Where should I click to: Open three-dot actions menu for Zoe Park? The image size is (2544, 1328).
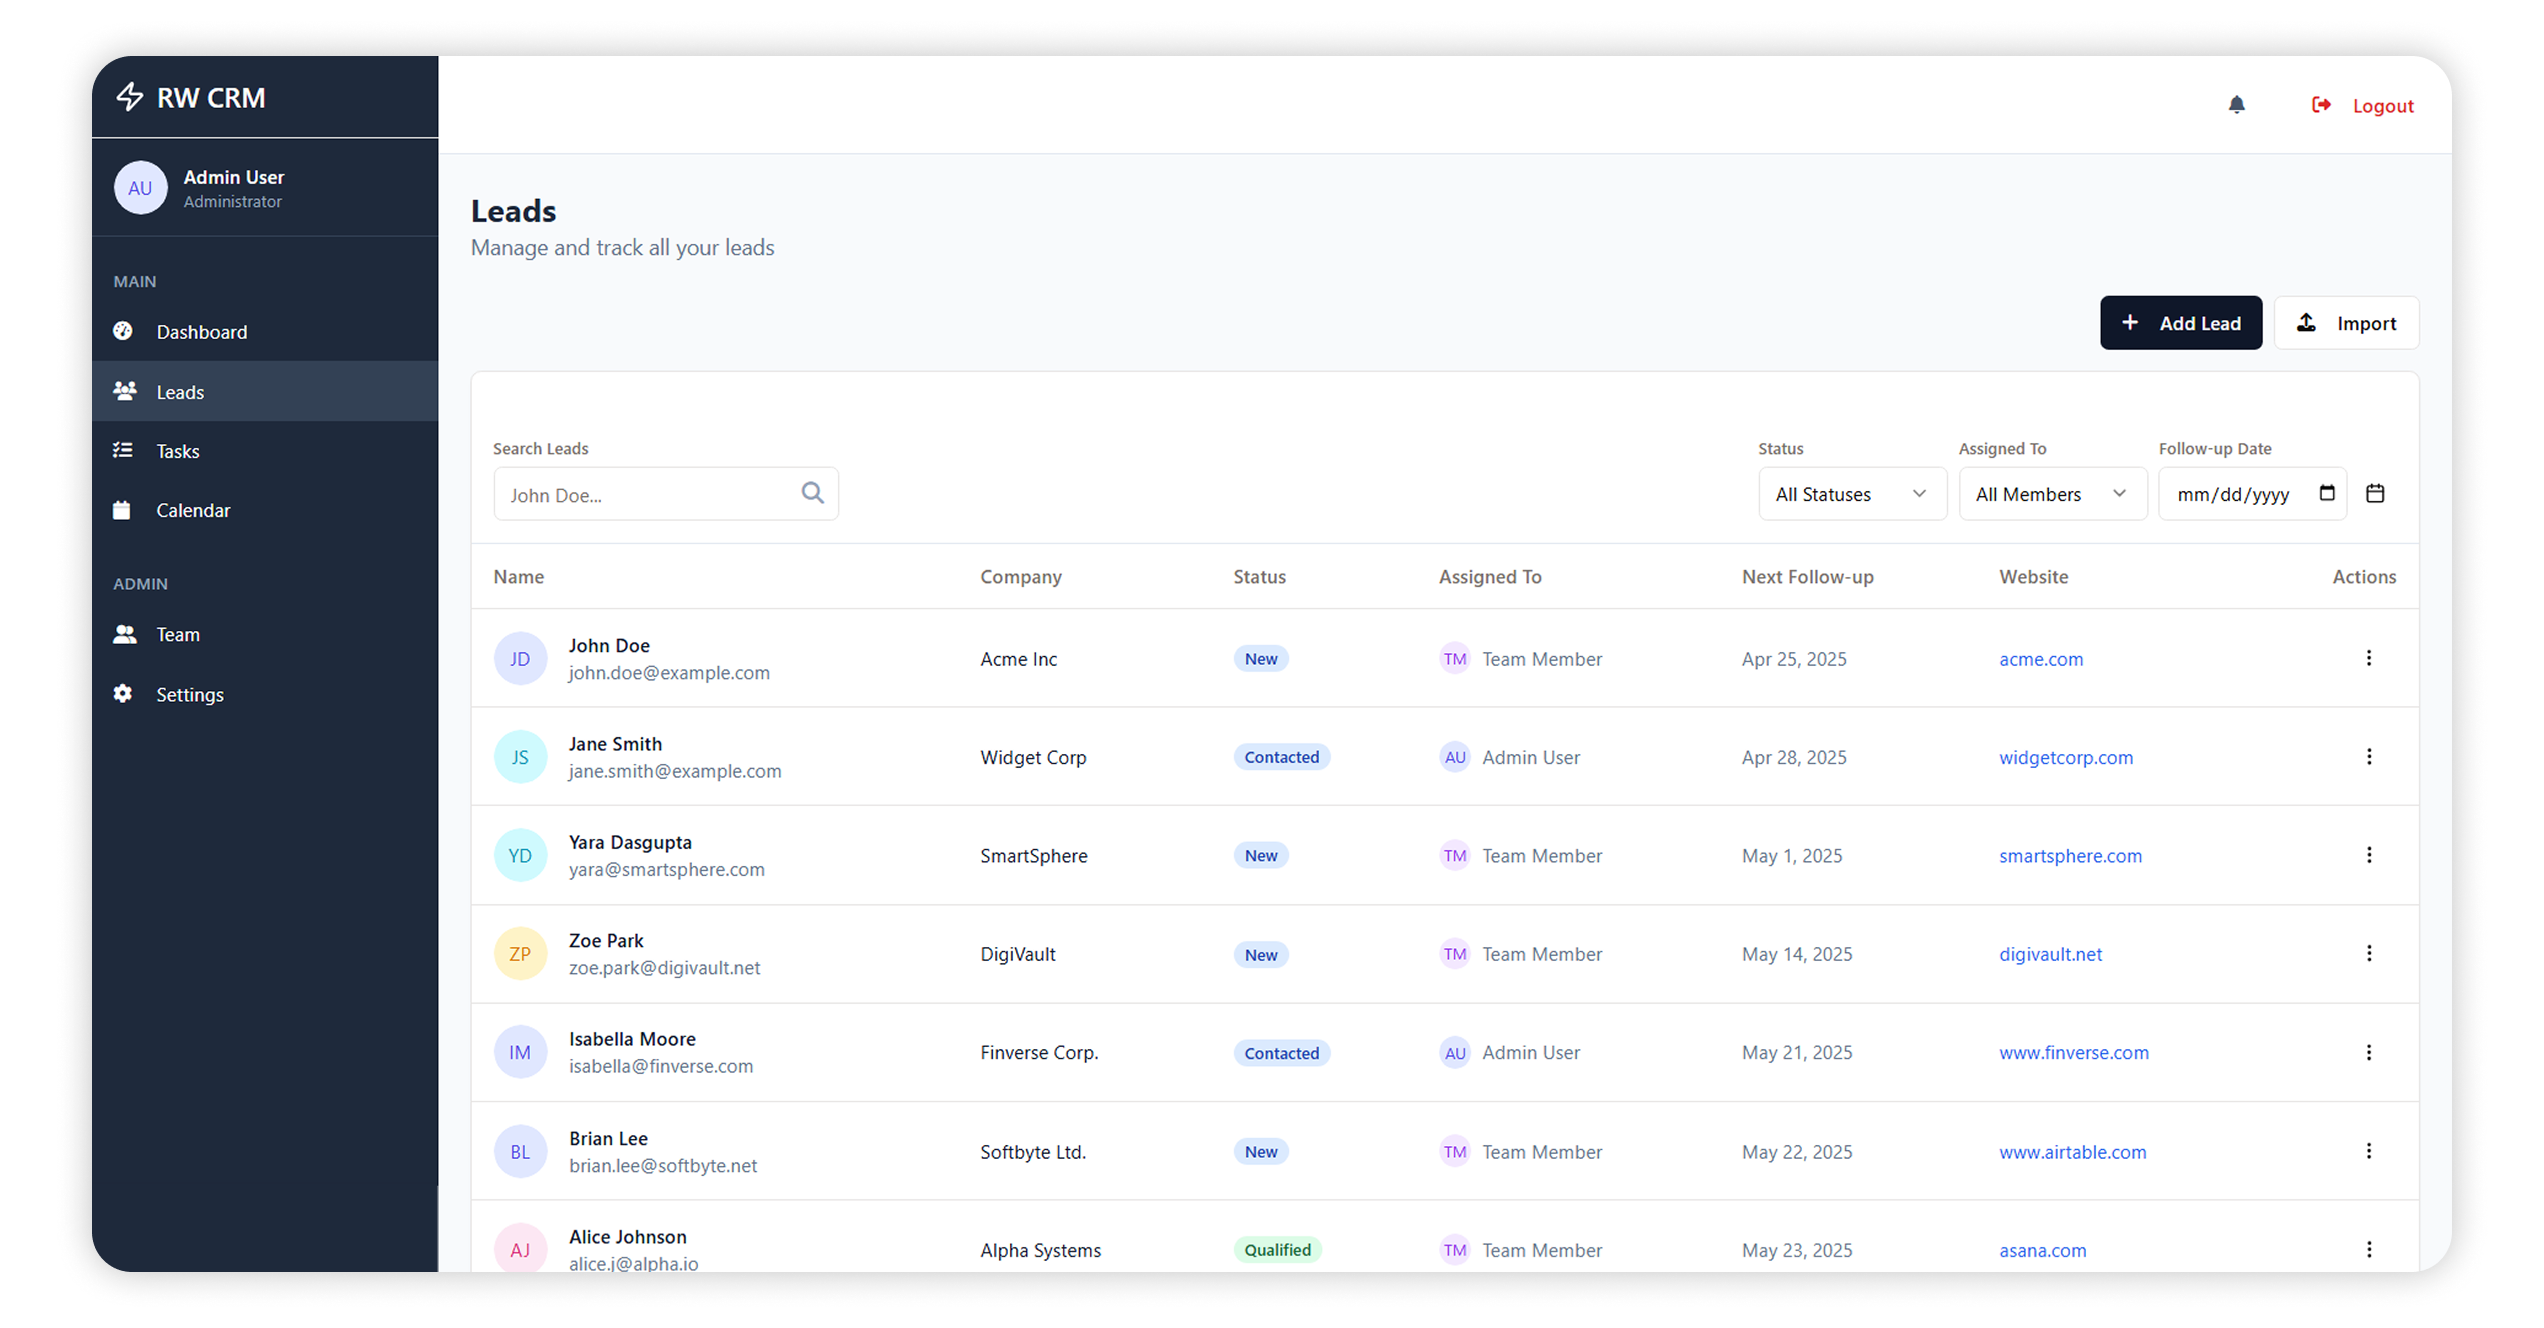point(2368,954)
